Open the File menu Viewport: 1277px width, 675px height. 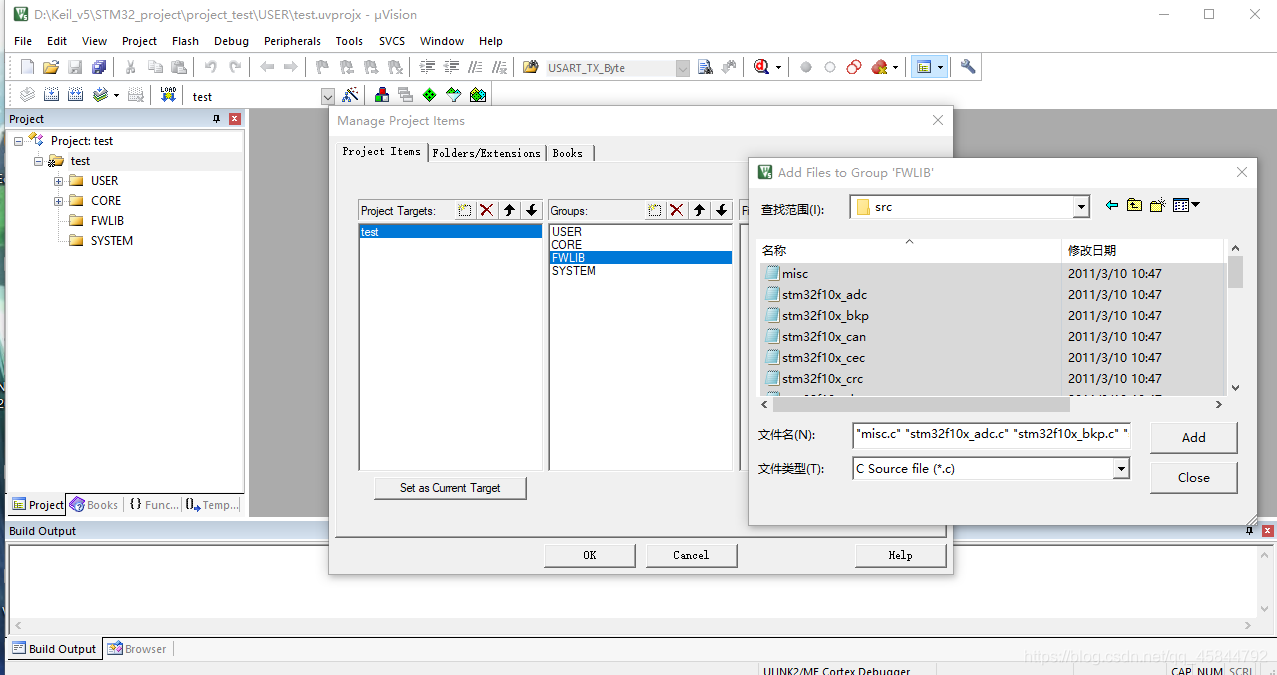pos(23,41)
